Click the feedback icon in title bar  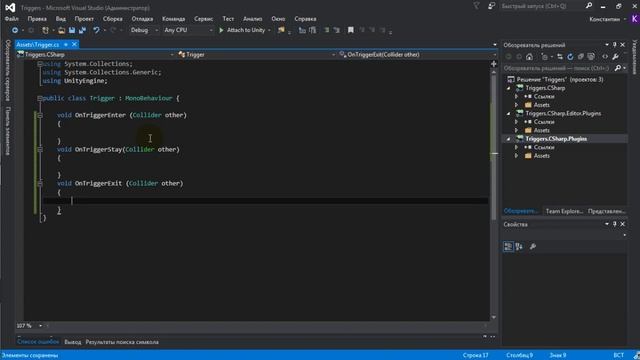pos(491,6)
